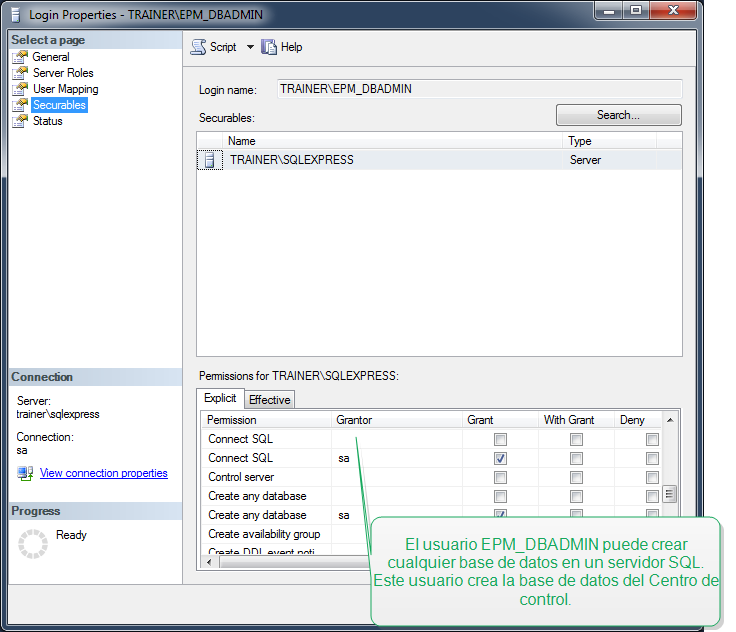
Task: Click the Deny column header
Action: coord(638,420)
